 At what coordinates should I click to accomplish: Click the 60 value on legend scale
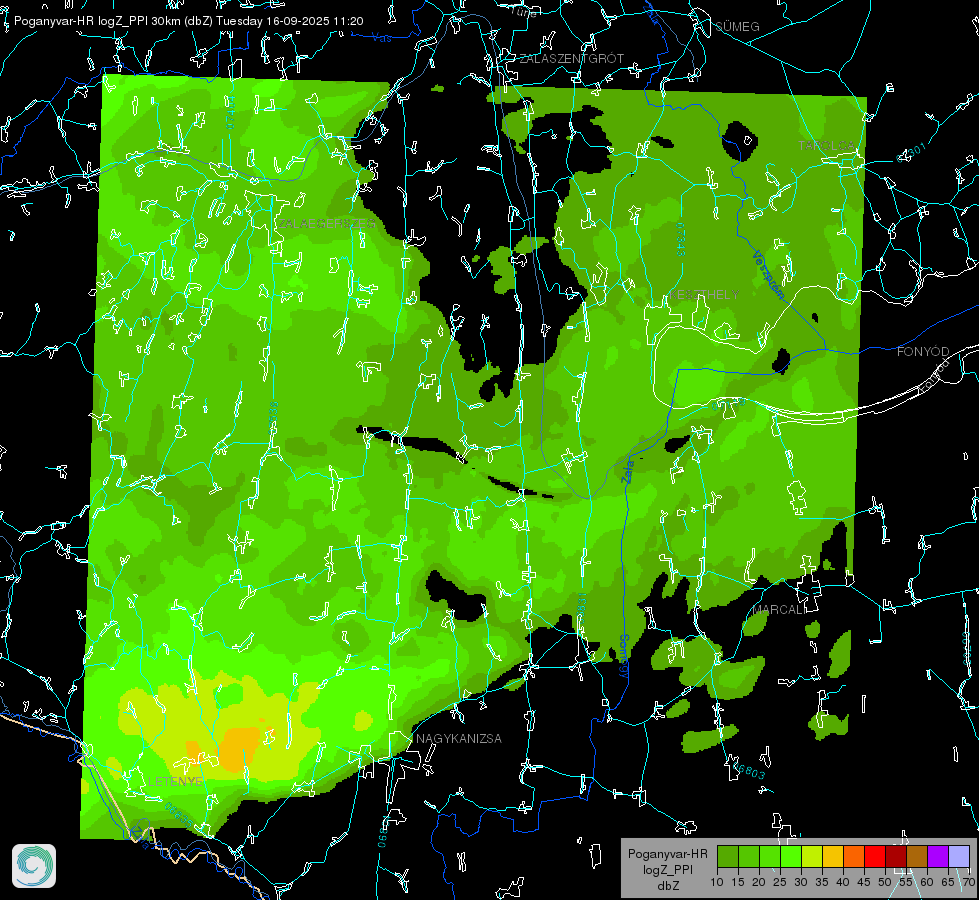click(x=927, y=882)
